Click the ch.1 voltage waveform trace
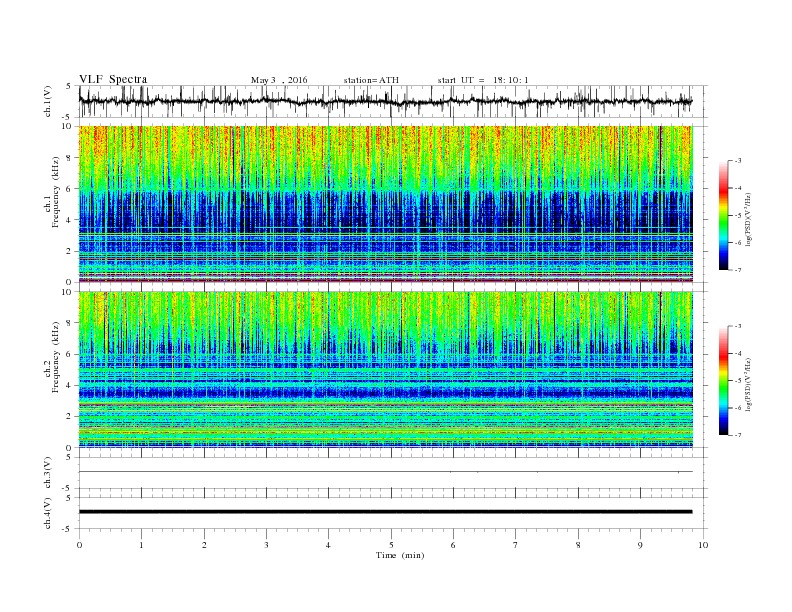792x612 pixels. coord(385,101)
